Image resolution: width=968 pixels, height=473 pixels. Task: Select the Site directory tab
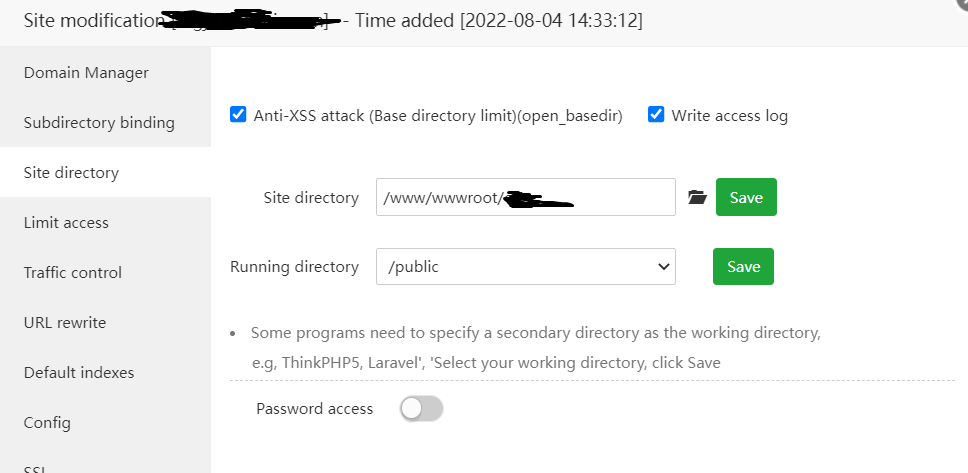(71, 173)
